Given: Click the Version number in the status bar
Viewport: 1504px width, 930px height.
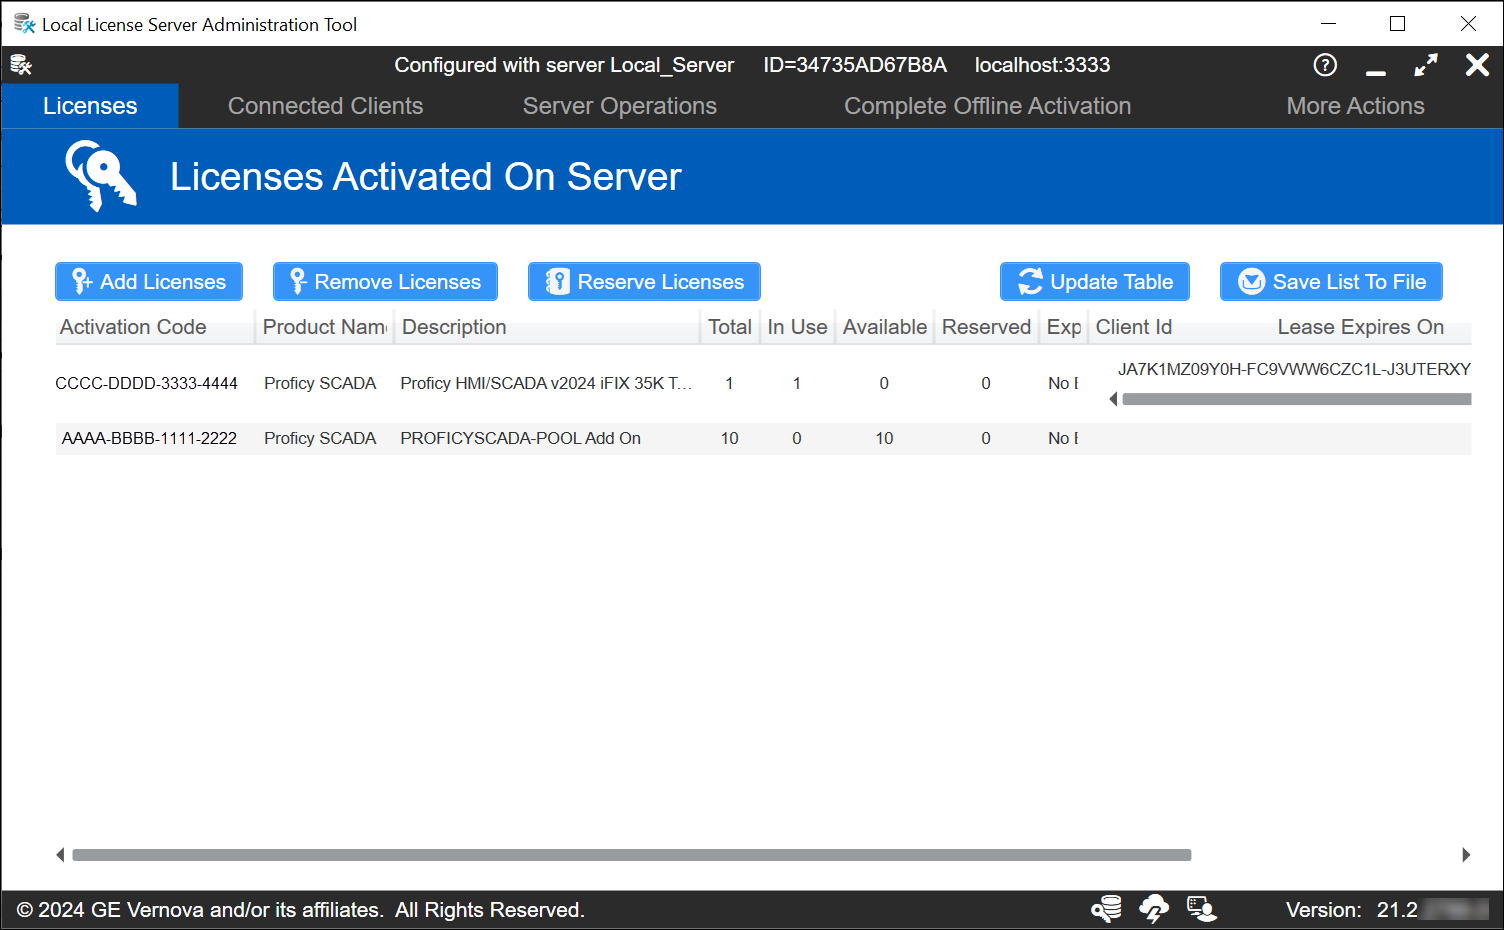Looking at the screenshot, I should tap(1397, 910).
